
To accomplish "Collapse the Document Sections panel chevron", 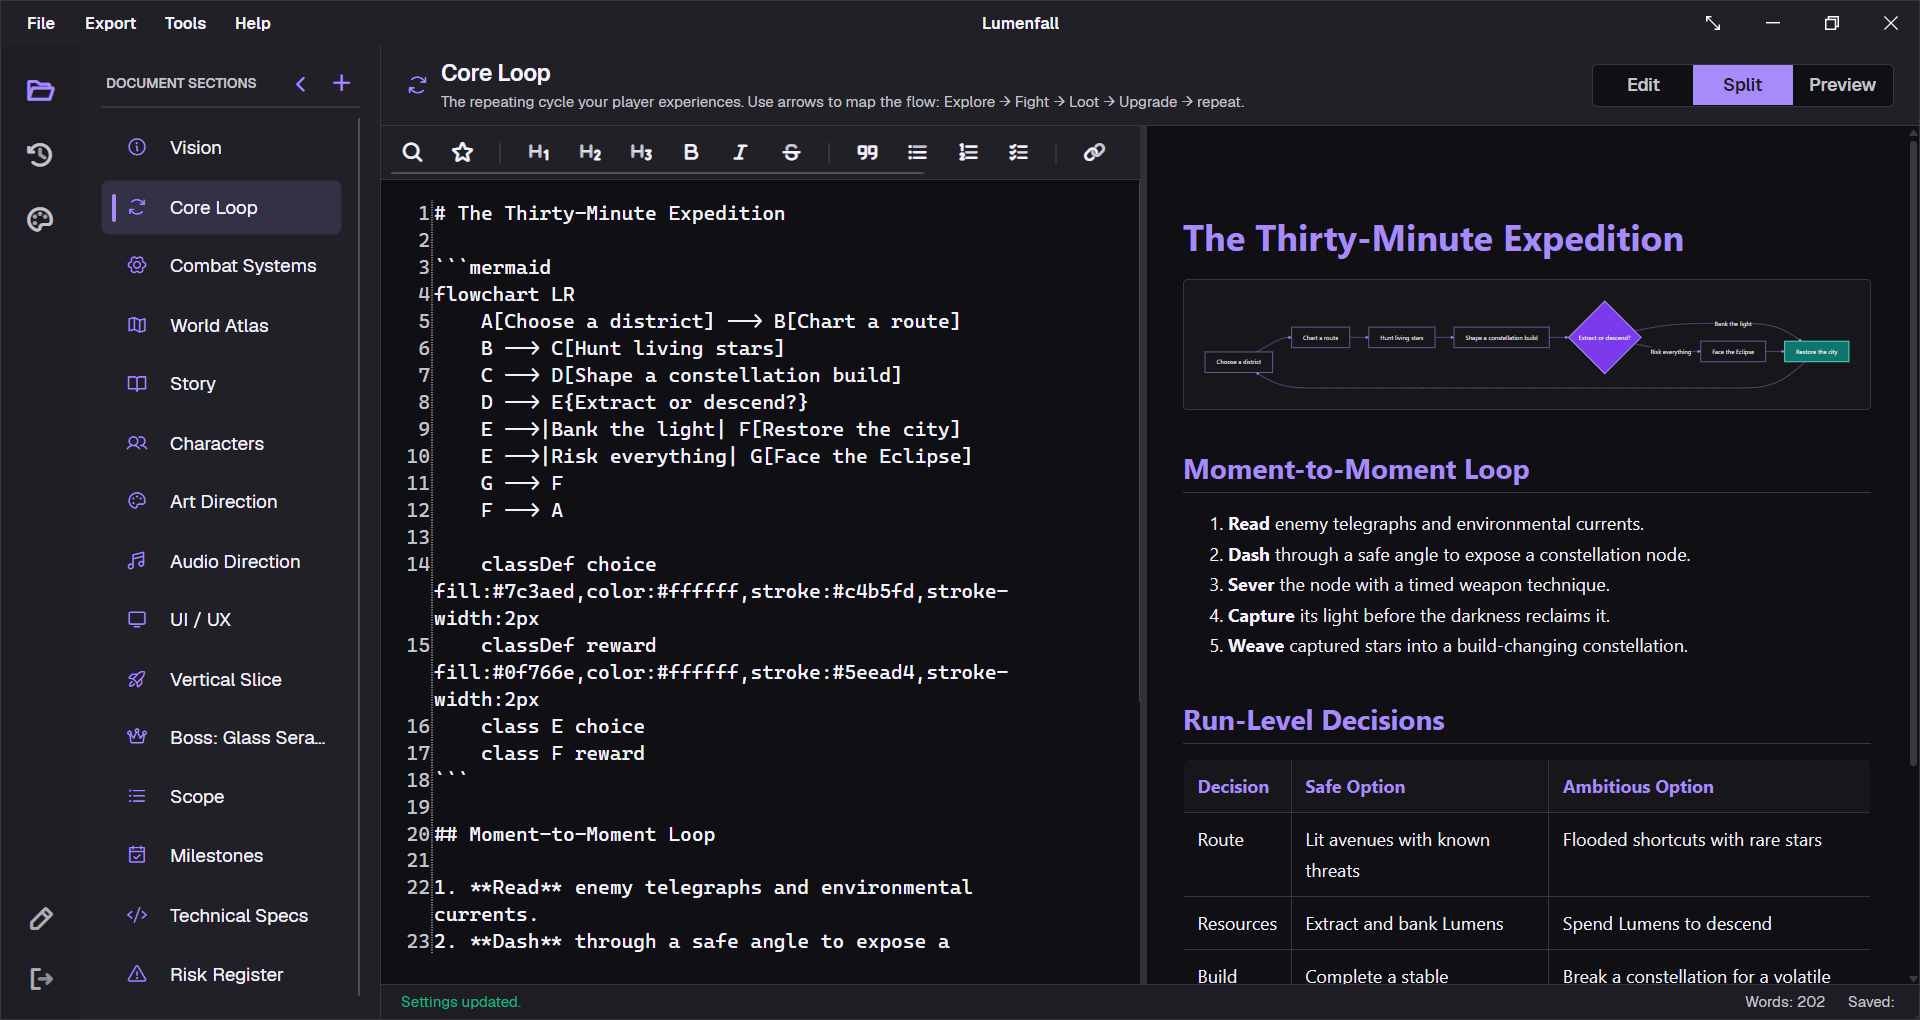I will 301,84.
